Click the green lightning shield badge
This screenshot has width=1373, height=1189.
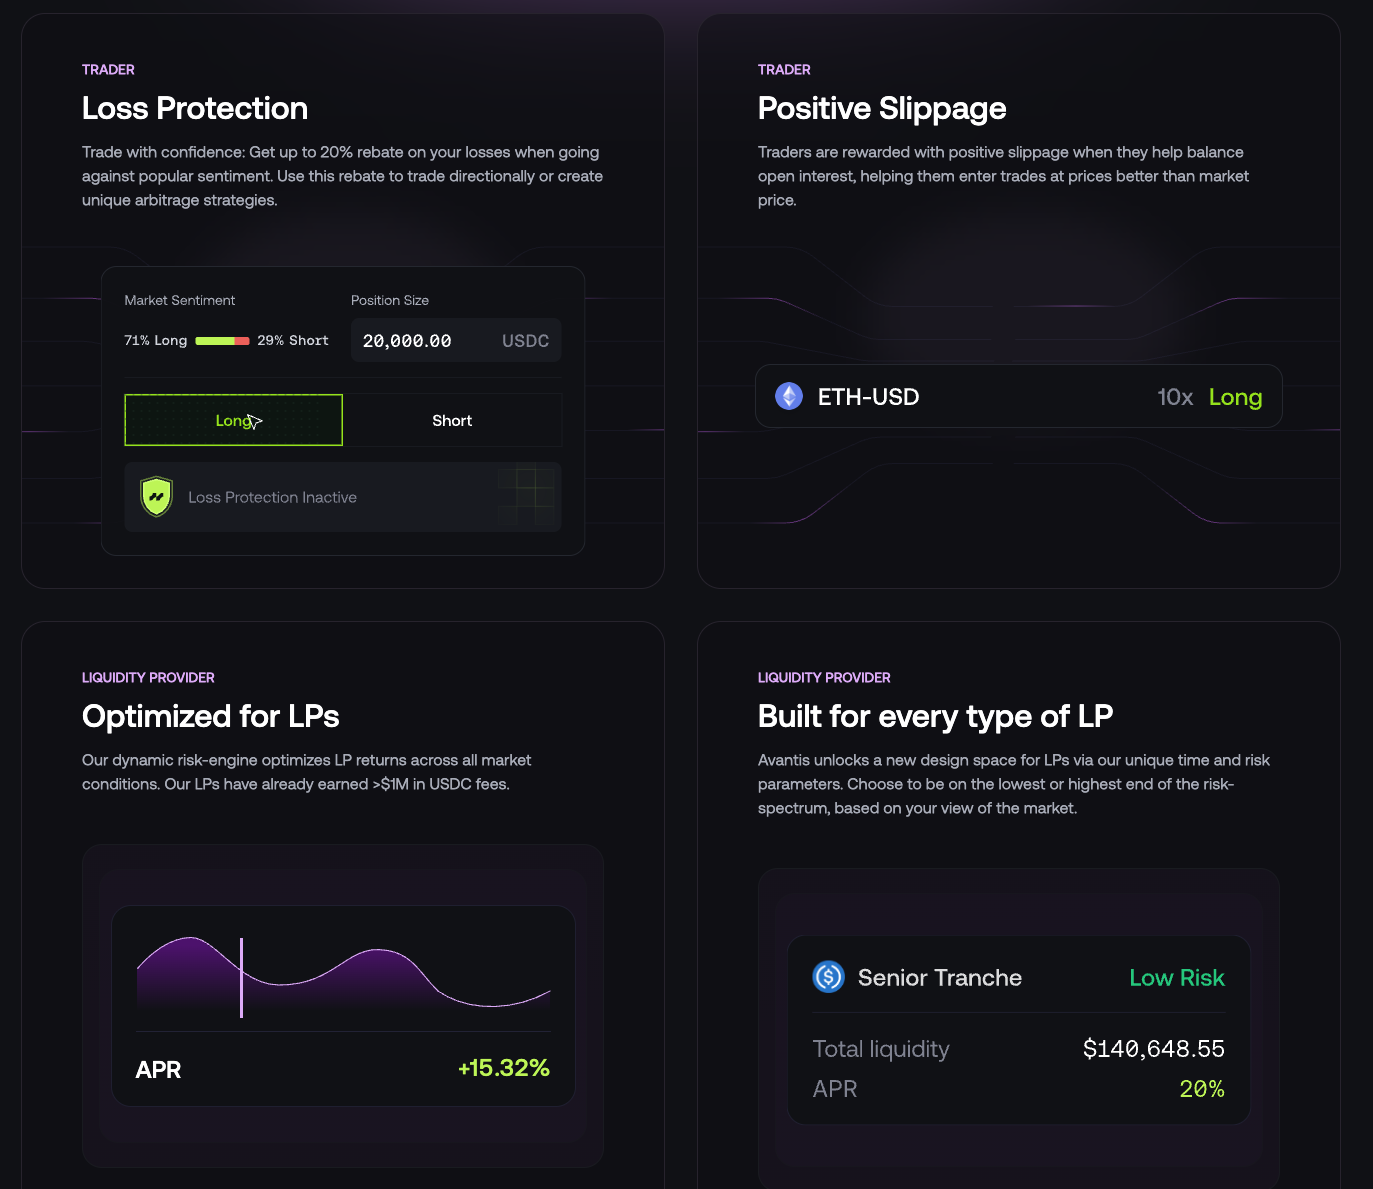point(155,497)
